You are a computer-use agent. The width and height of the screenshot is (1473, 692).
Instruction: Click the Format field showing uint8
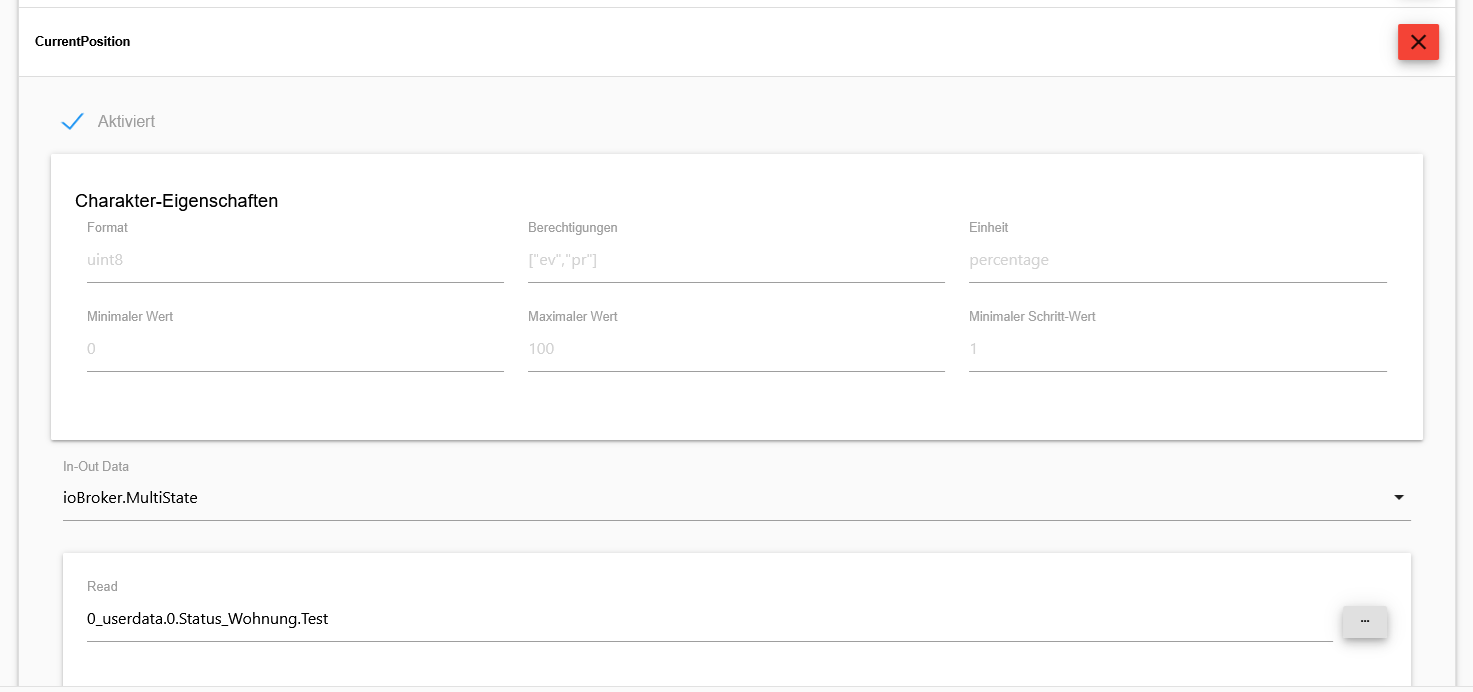coord(295,260)
